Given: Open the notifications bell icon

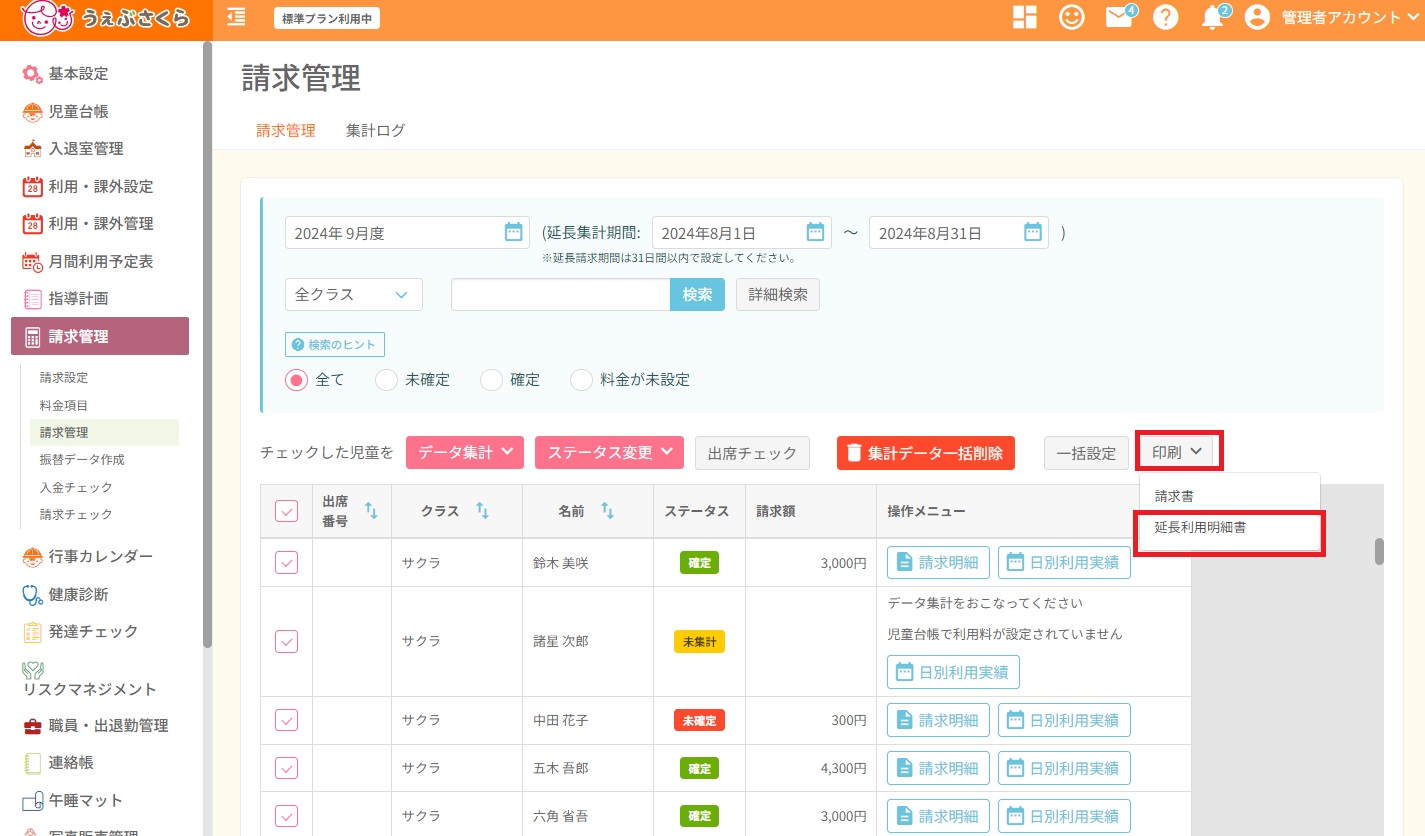Looking at the screenshot, I should click(1213, 17).
